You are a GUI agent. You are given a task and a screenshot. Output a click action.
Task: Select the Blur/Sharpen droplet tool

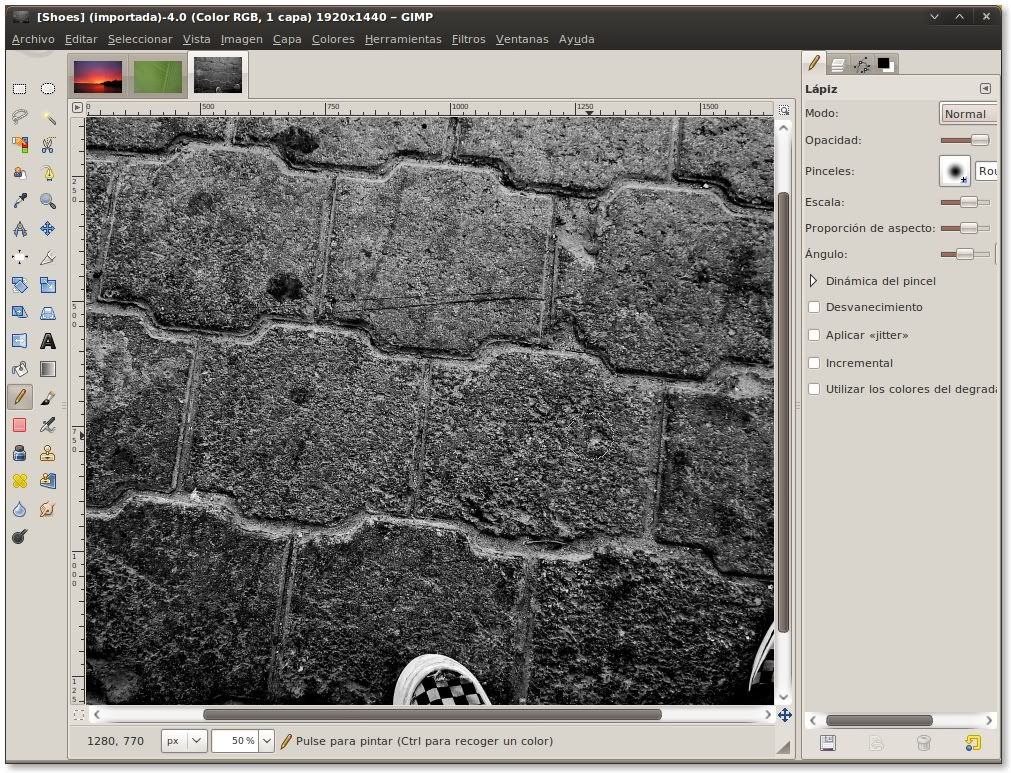click(x=19, y=509)
